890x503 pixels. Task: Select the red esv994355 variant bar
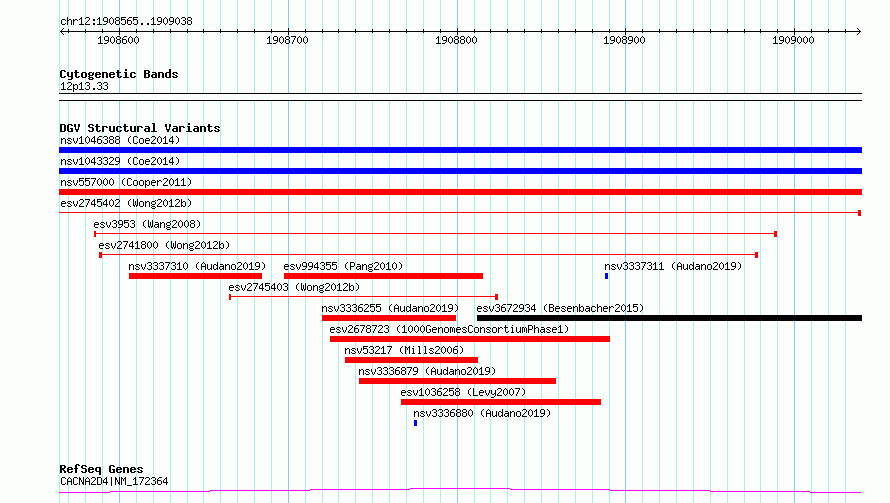point(383,276)
